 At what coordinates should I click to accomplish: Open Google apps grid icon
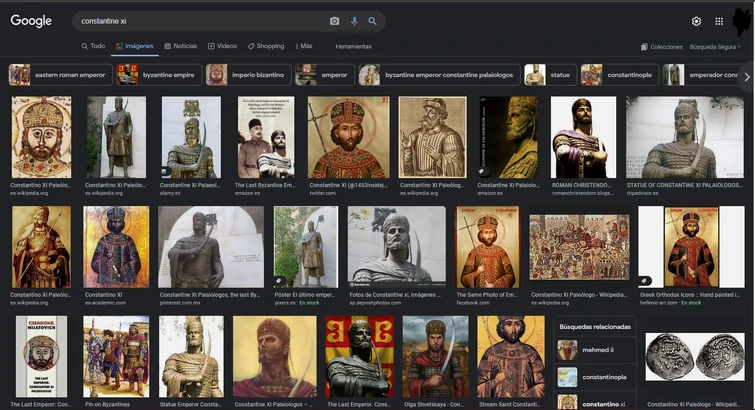coord(719,21)
